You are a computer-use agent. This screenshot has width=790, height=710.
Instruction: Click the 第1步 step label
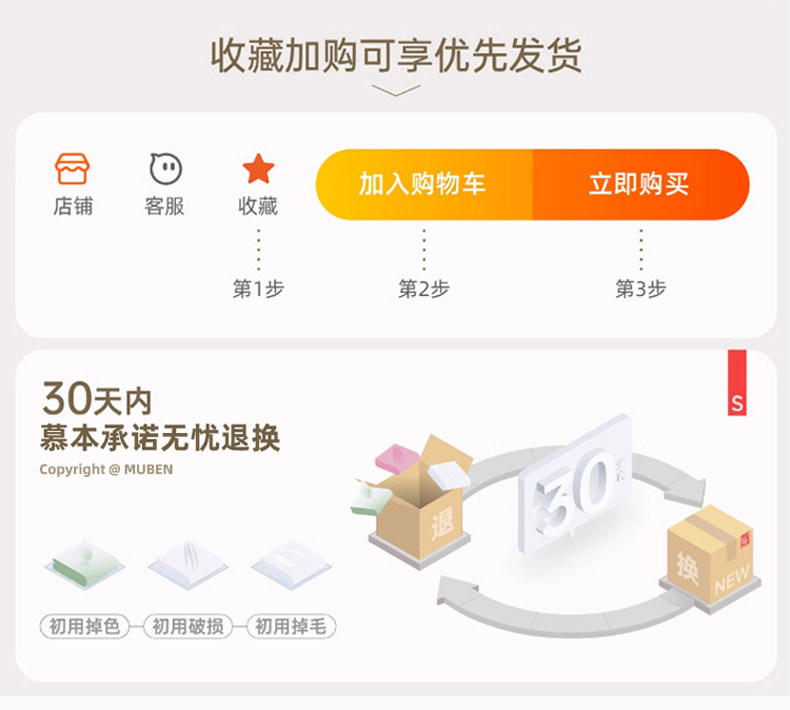[258, 289]
